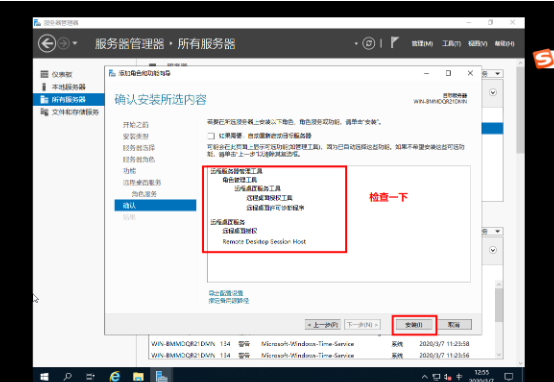Screen dimensions: 554x382
Task: Open the notifications flag icon
Action: tap(394, 43)
